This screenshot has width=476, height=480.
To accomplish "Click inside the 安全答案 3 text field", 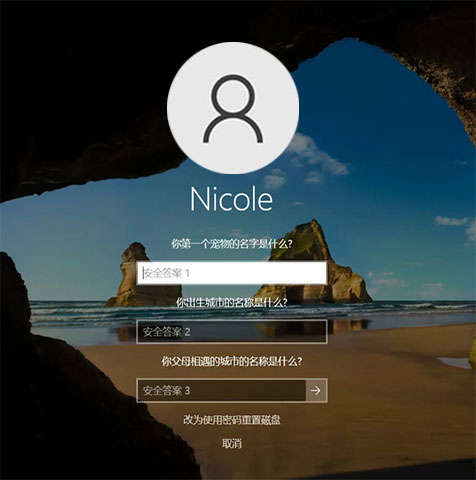I will (x=221, y=390).
